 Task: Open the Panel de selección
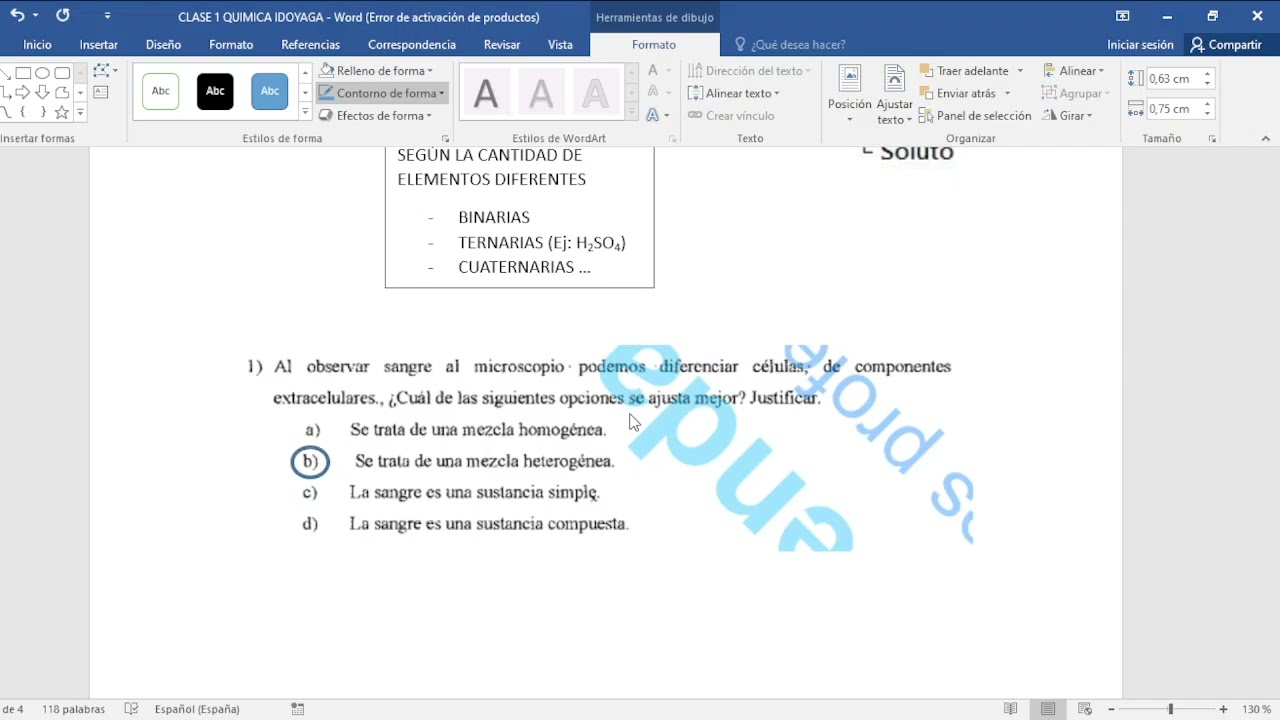[975, 116]
